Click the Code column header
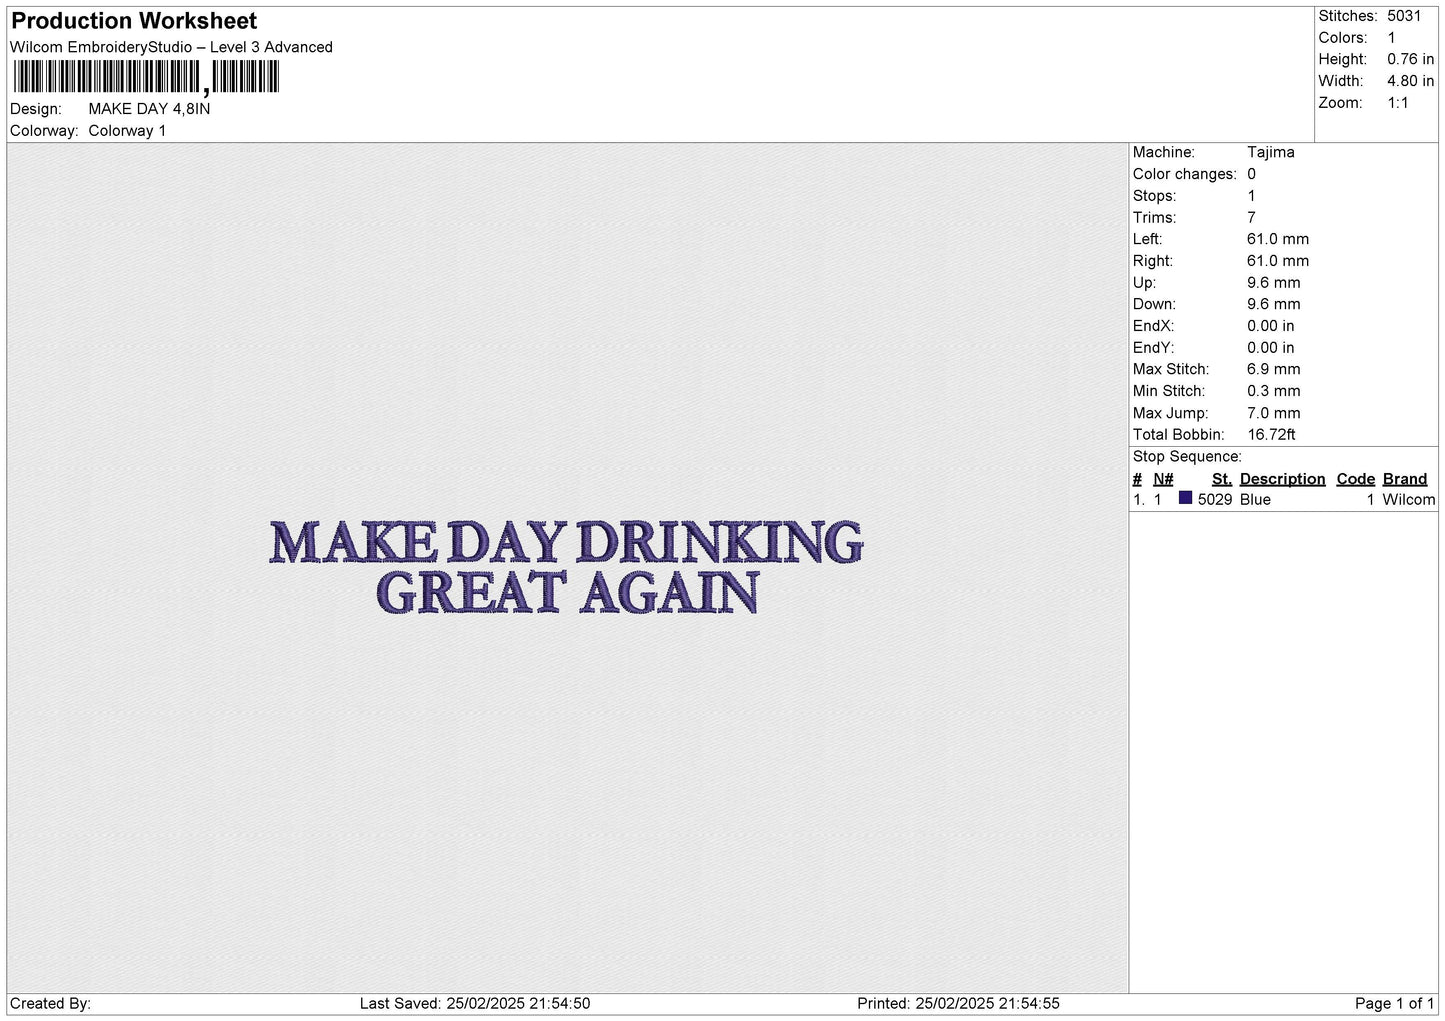 tap(1355, 479)
